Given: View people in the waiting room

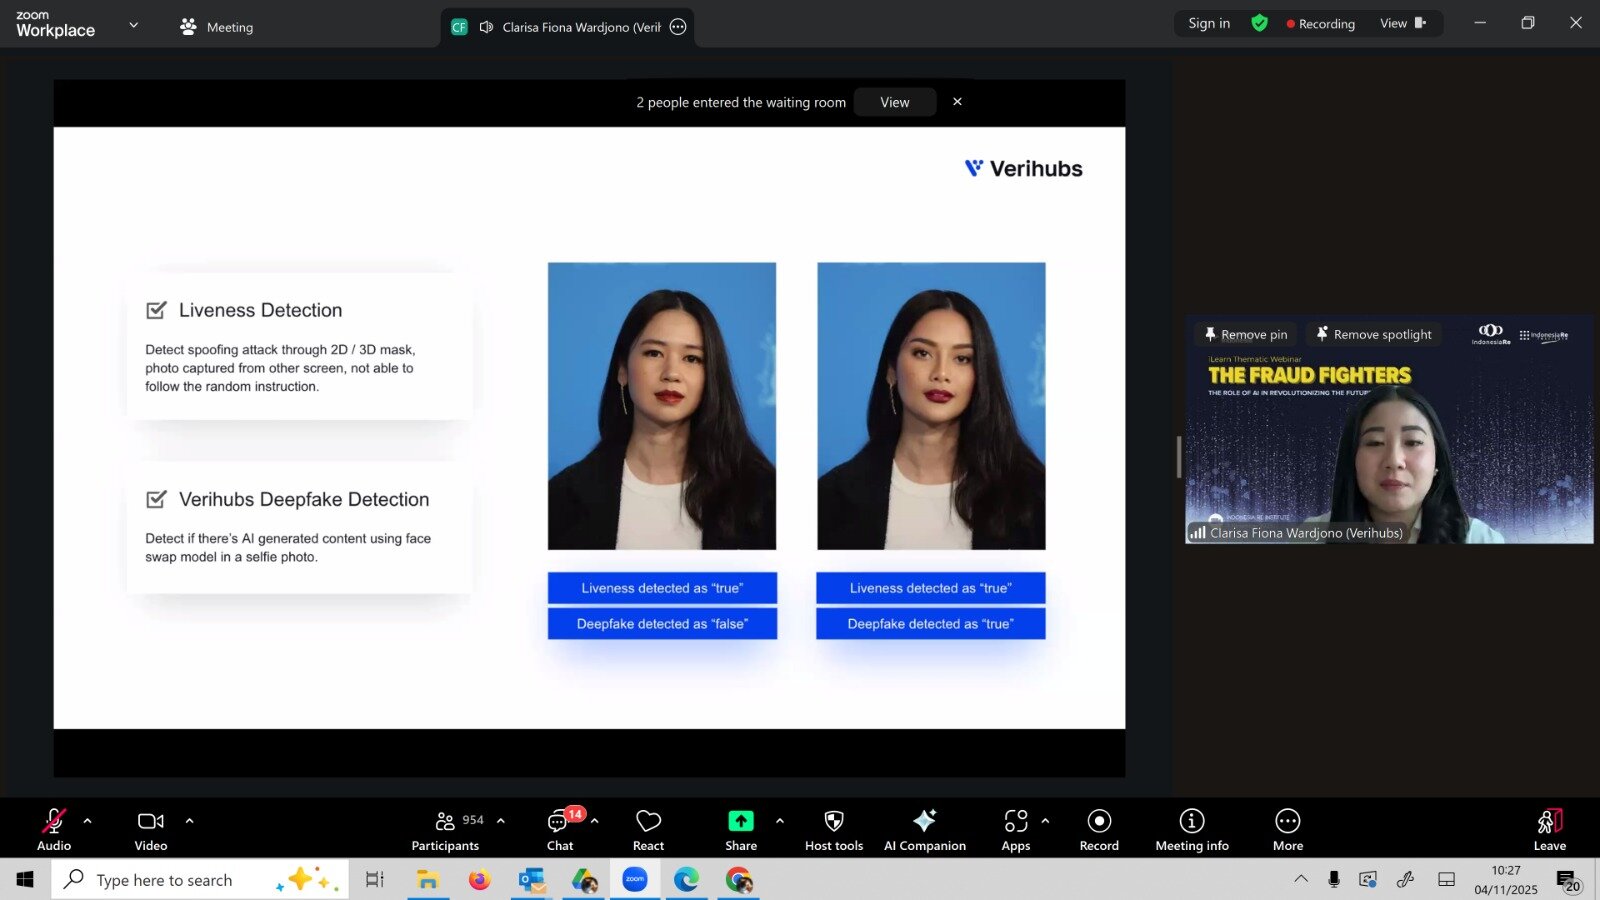Looking at the screenshot, I should tap(894, 101).
